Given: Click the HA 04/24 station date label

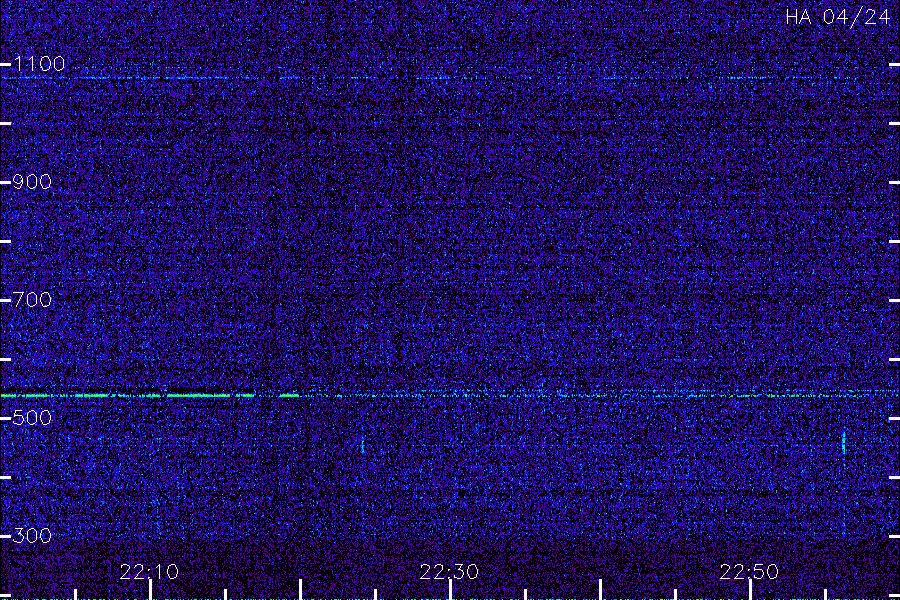Looking at the screenshot, I should click(838, 17).
